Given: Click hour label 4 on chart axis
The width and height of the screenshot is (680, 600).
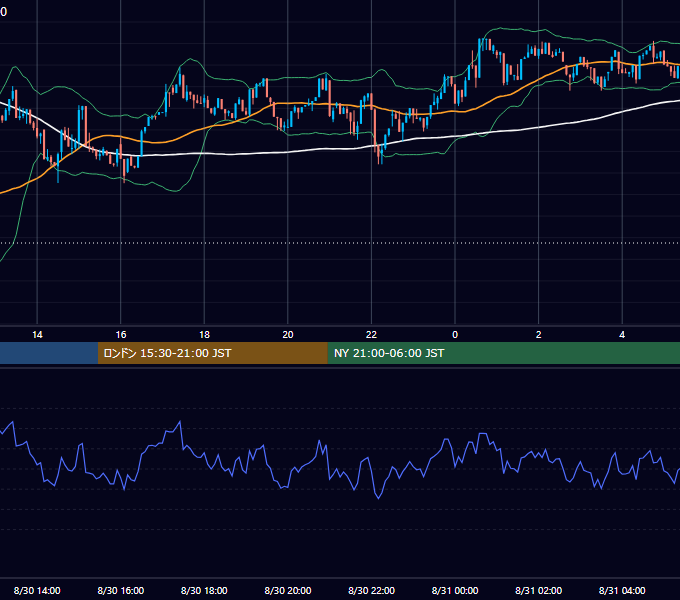Looking at the screenshot, I should [622, 335].
